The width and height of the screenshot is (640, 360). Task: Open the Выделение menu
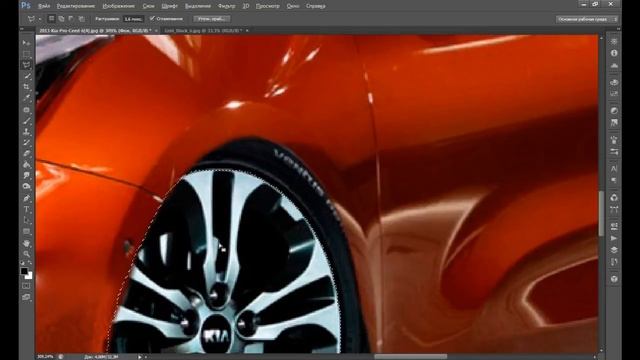(x=198, y=6)
